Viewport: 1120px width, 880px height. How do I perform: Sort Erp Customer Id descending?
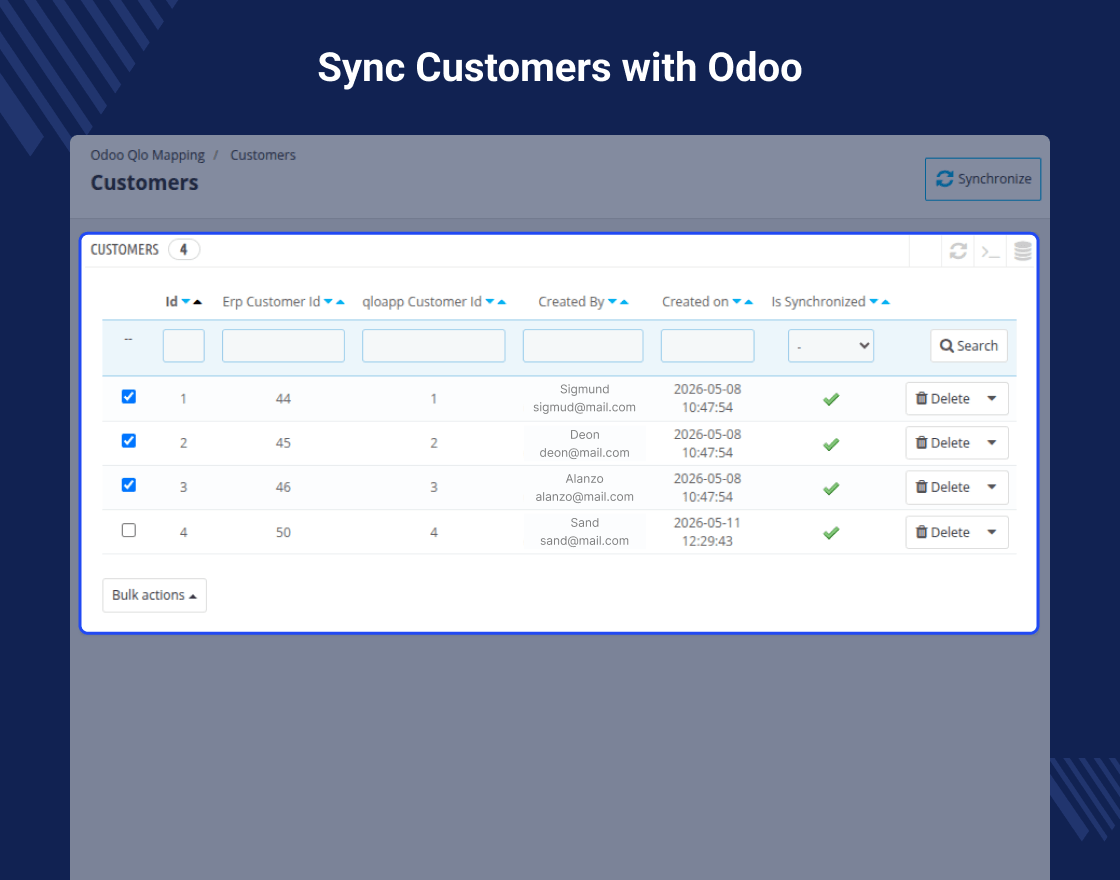(329, 302)
